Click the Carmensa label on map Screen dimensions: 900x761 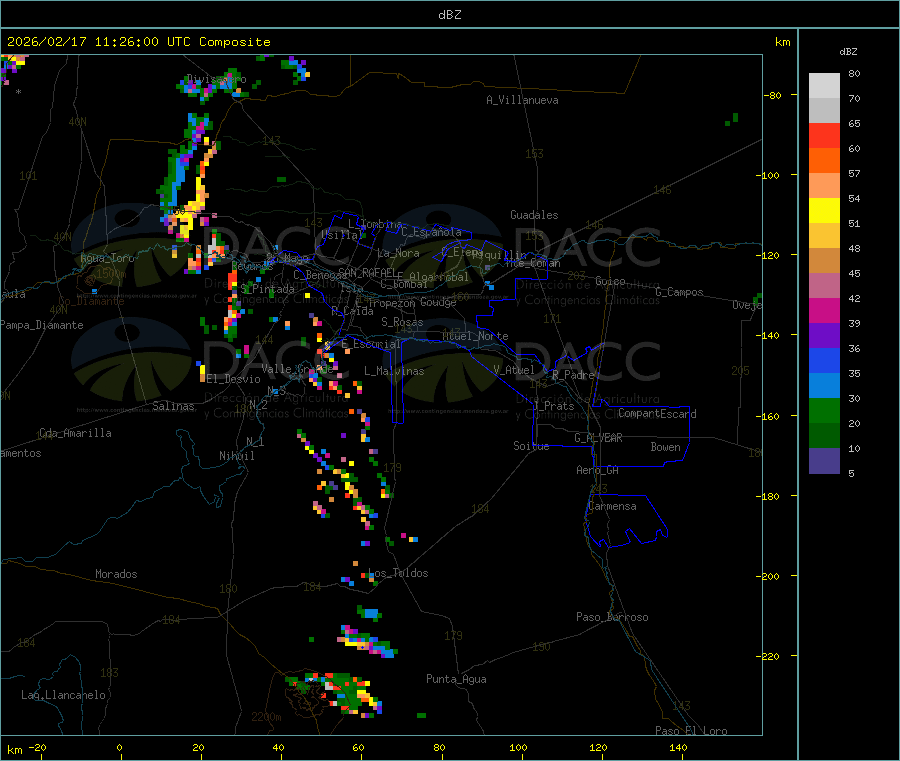click(612, 506)
